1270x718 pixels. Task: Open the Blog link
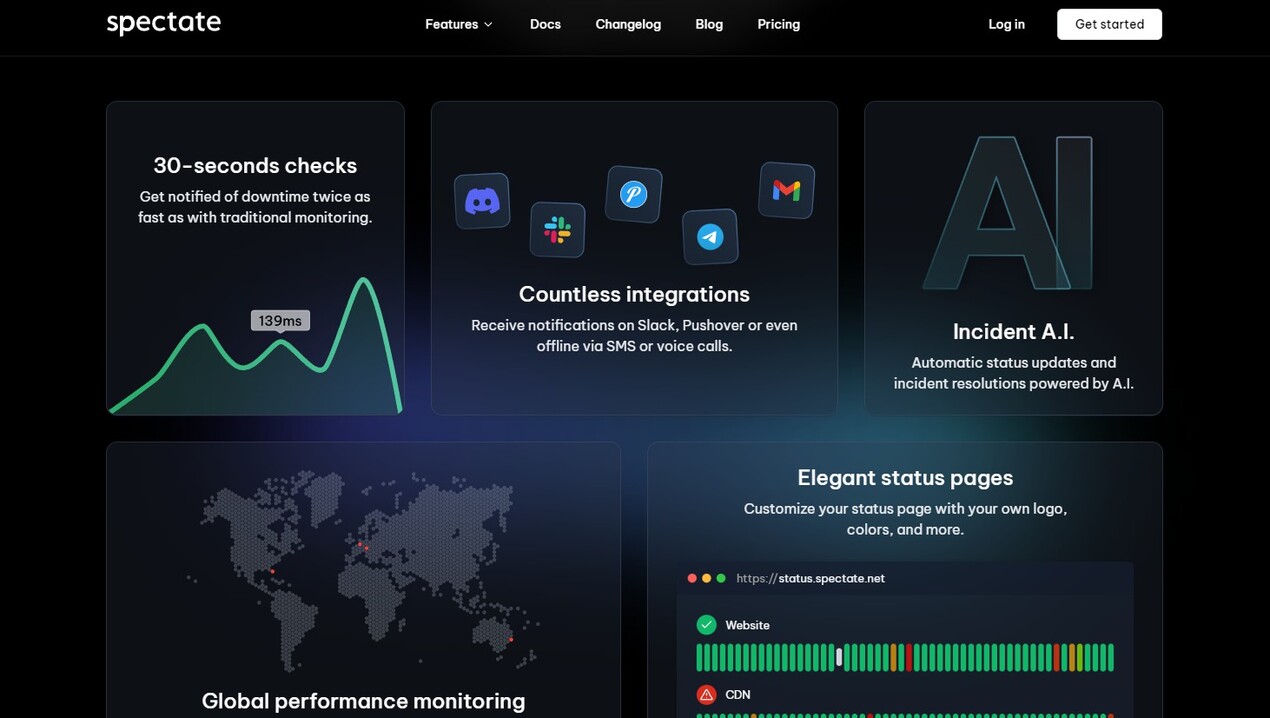coord(709,24)
